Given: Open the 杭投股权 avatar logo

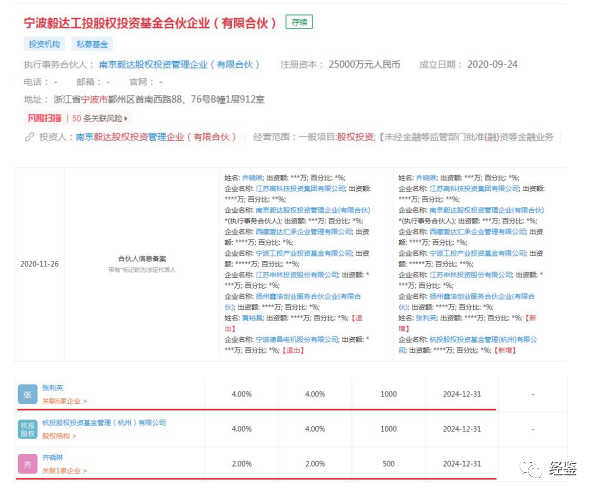Looking at the screenshot, I should 28,429.
